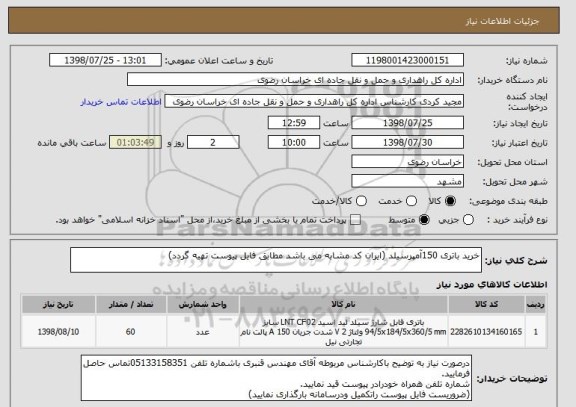Image resolution: width=576 pixels, height=407 pixels.
Task: Select the کالا/خدمت radio button
Action: [x=361, y=201]
